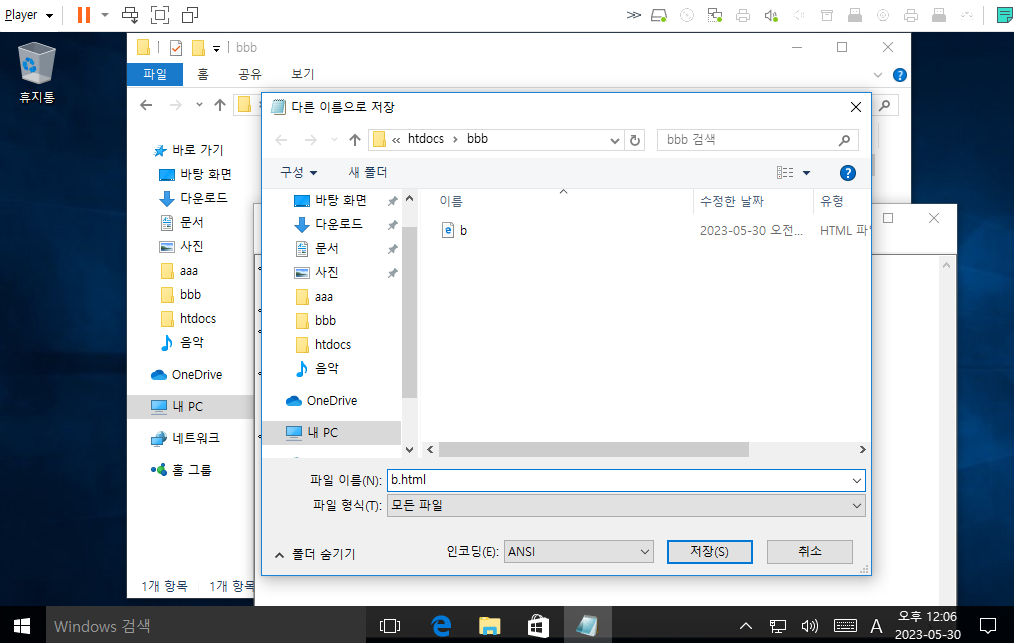Open the 보기 tab in Explorer ribbon
1014x643 pixels.
302,74
